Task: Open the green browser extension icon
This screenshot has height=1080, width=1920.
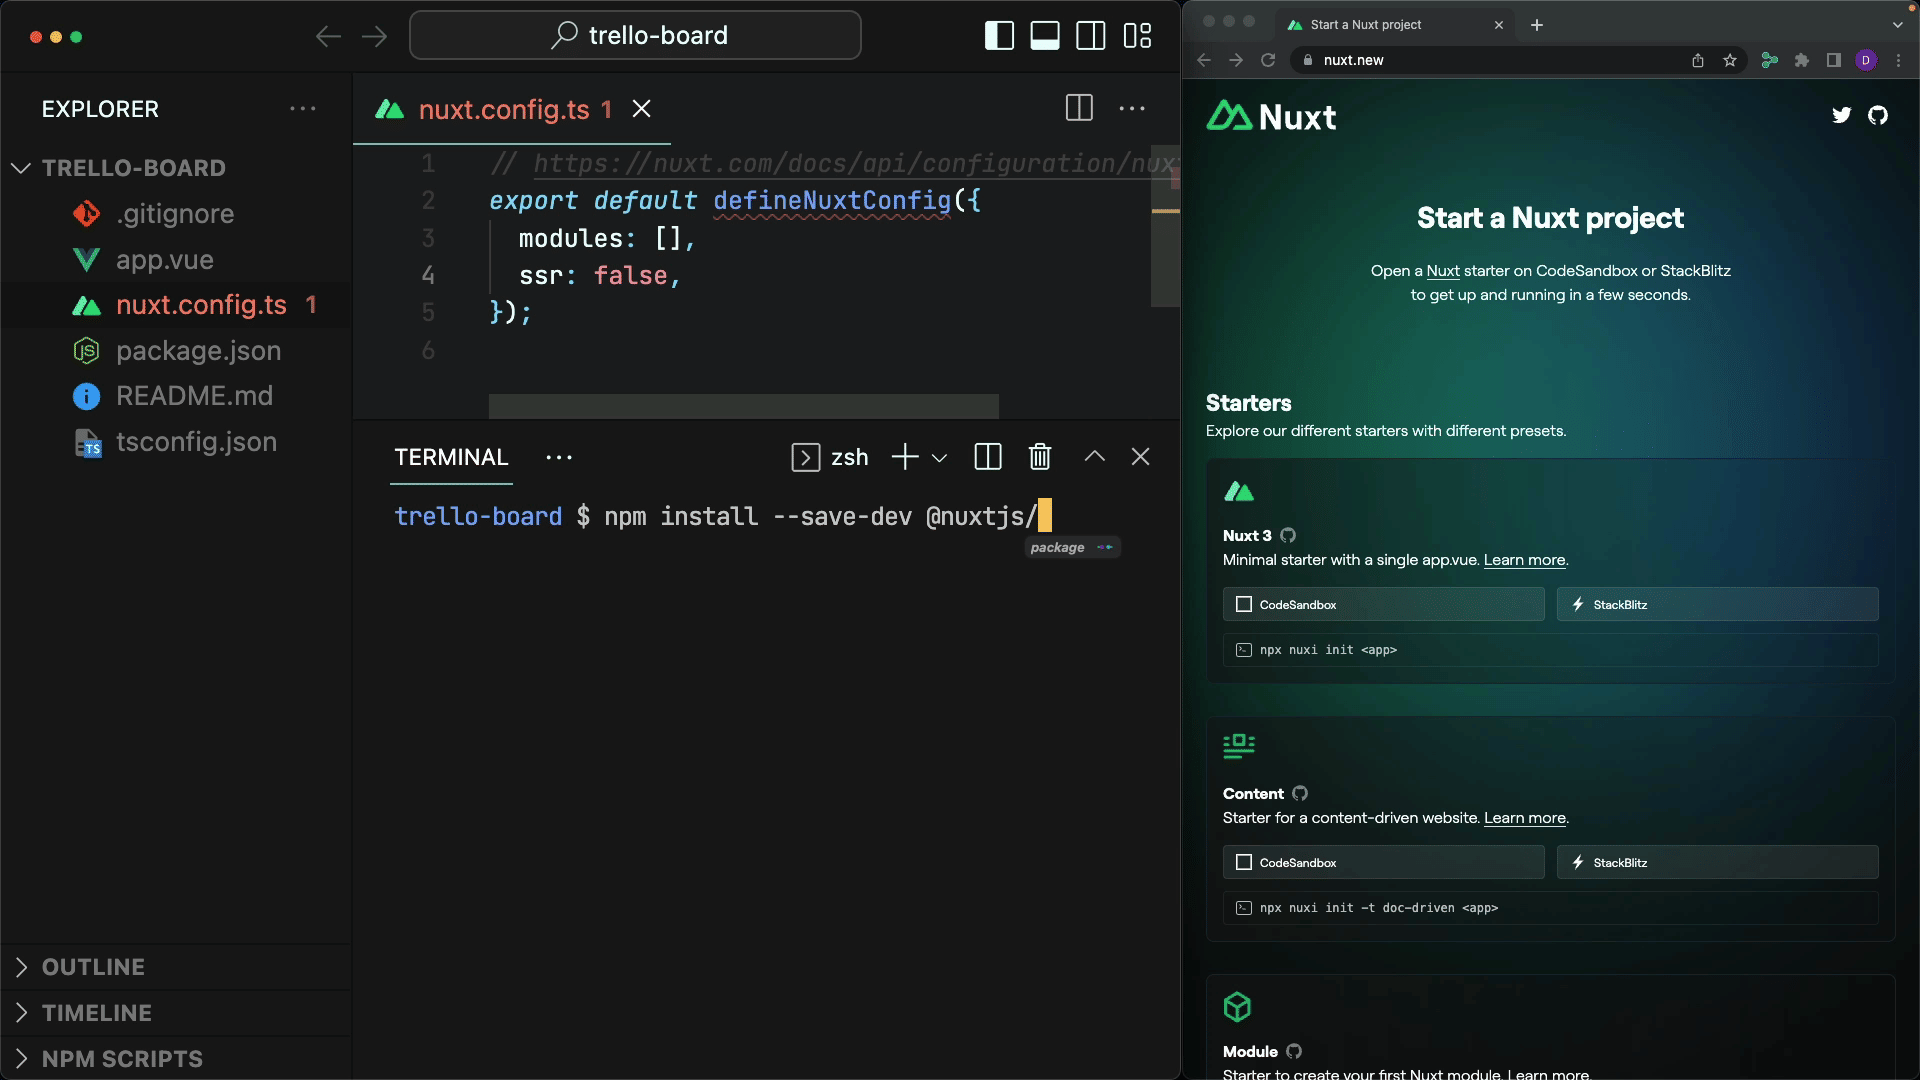Action: pyautogui.click(x=1770, y=60)
